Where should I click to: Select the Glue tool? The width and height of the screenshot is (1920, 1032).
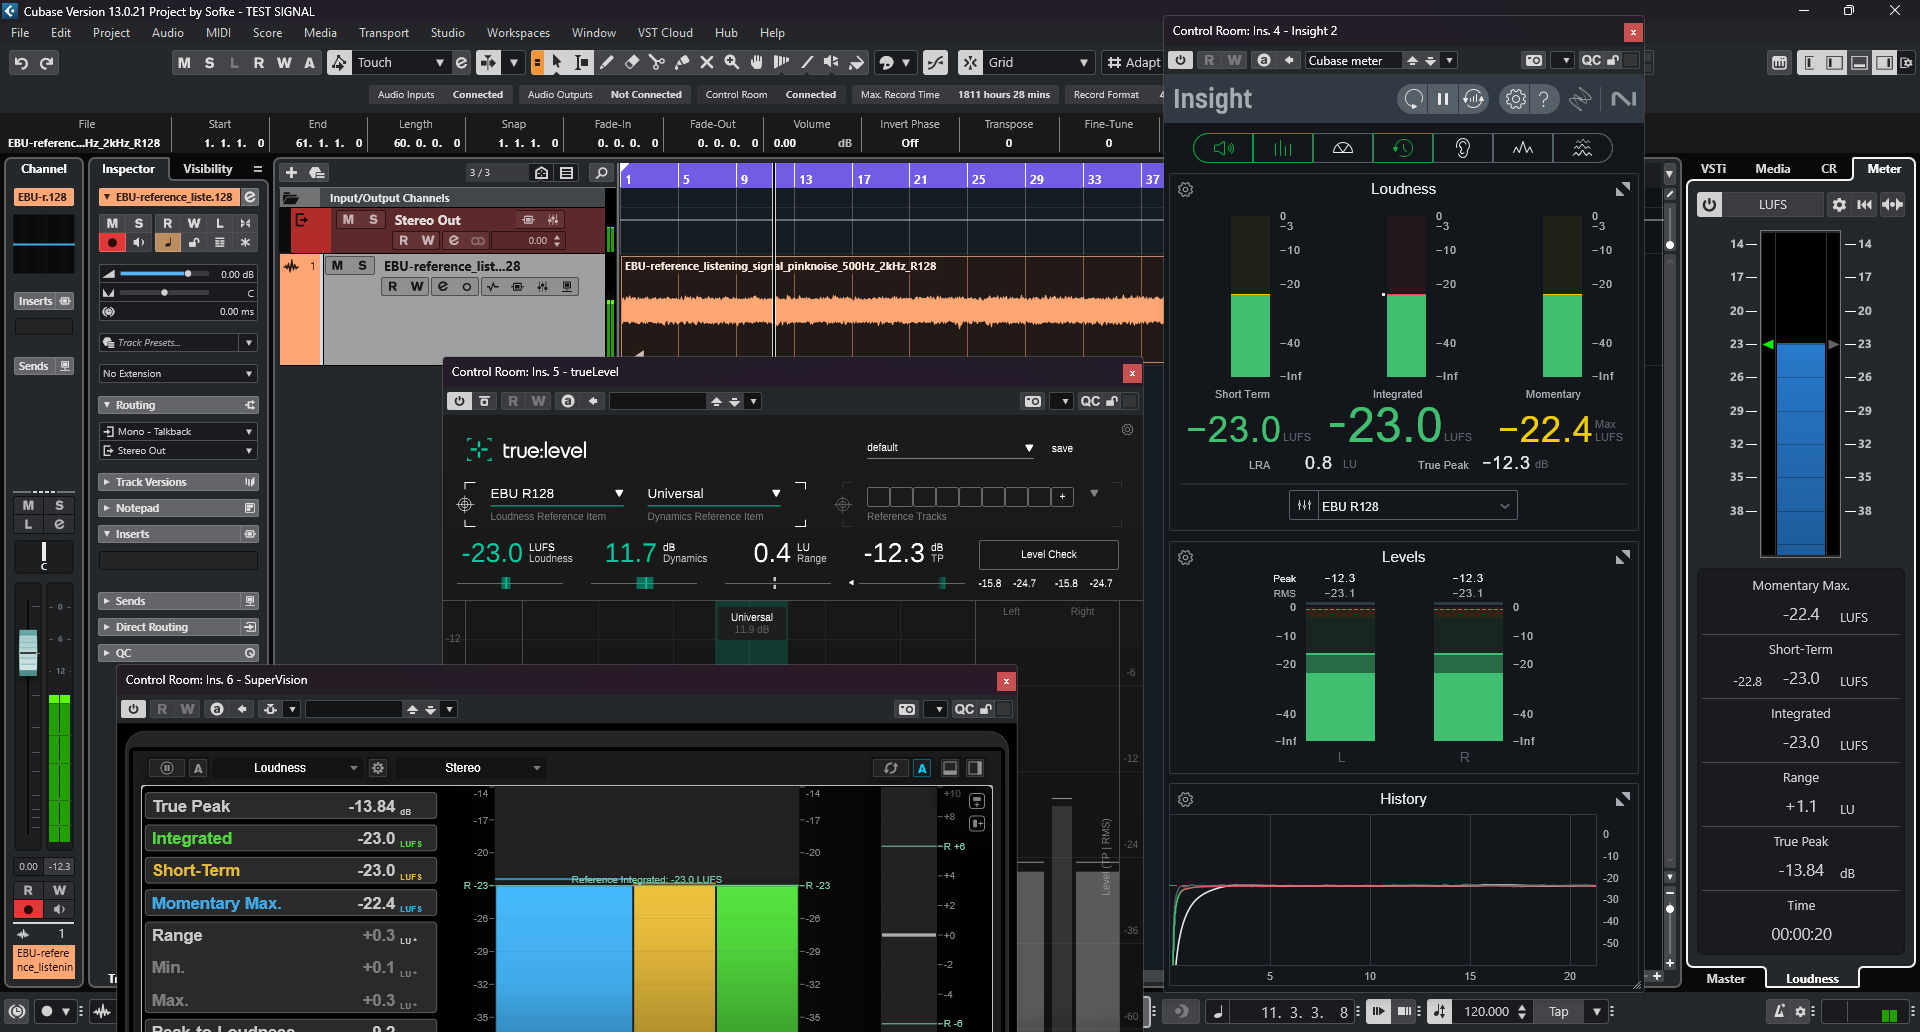(x=681, y=63)
